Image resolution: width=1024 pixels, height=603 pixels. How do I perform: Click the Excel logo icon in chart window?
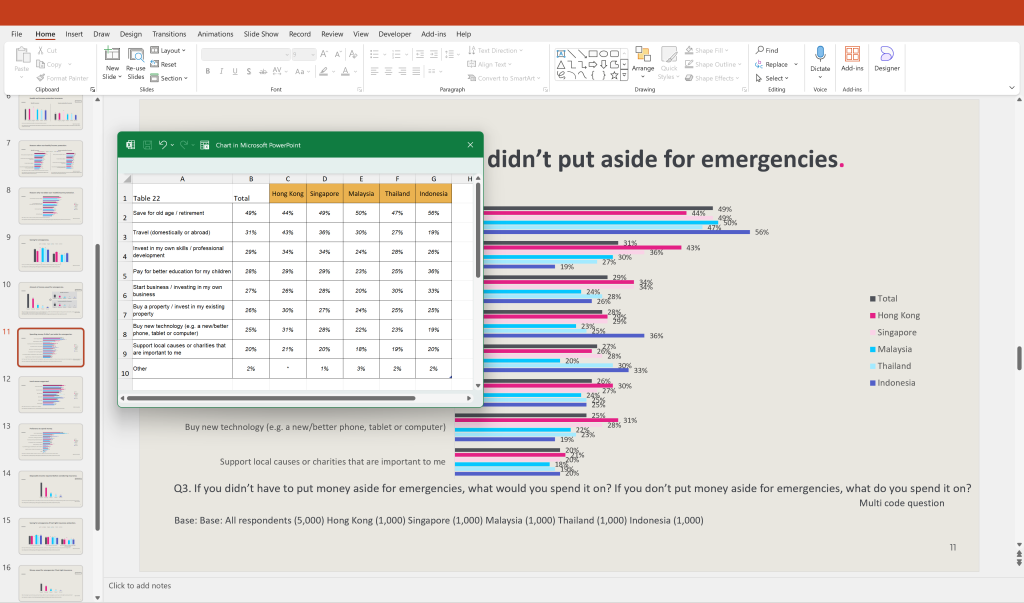pos(130,145)
